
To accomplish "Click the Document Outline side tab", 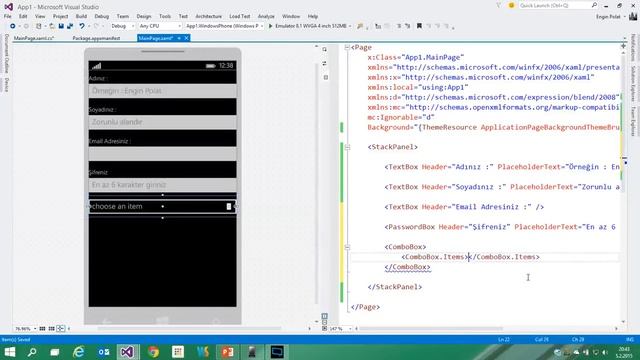I will point(6,53).
